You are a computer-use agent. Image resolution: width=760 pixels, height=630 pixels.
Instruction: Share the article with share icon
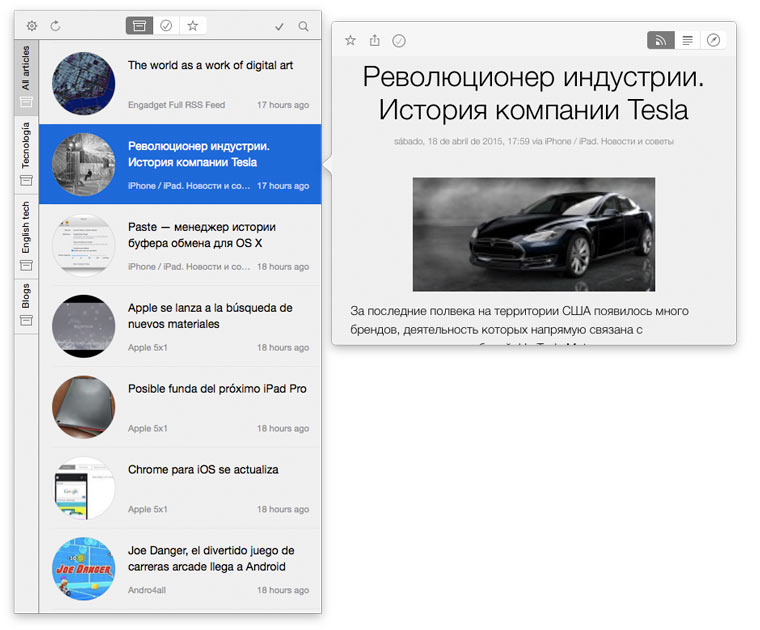pos(375,40)
